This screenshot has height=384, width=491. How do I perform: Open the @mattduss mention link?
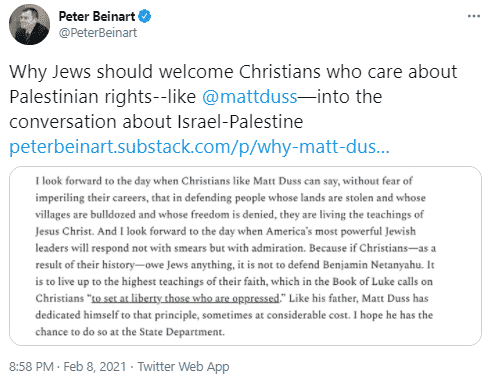click(250, 97)
